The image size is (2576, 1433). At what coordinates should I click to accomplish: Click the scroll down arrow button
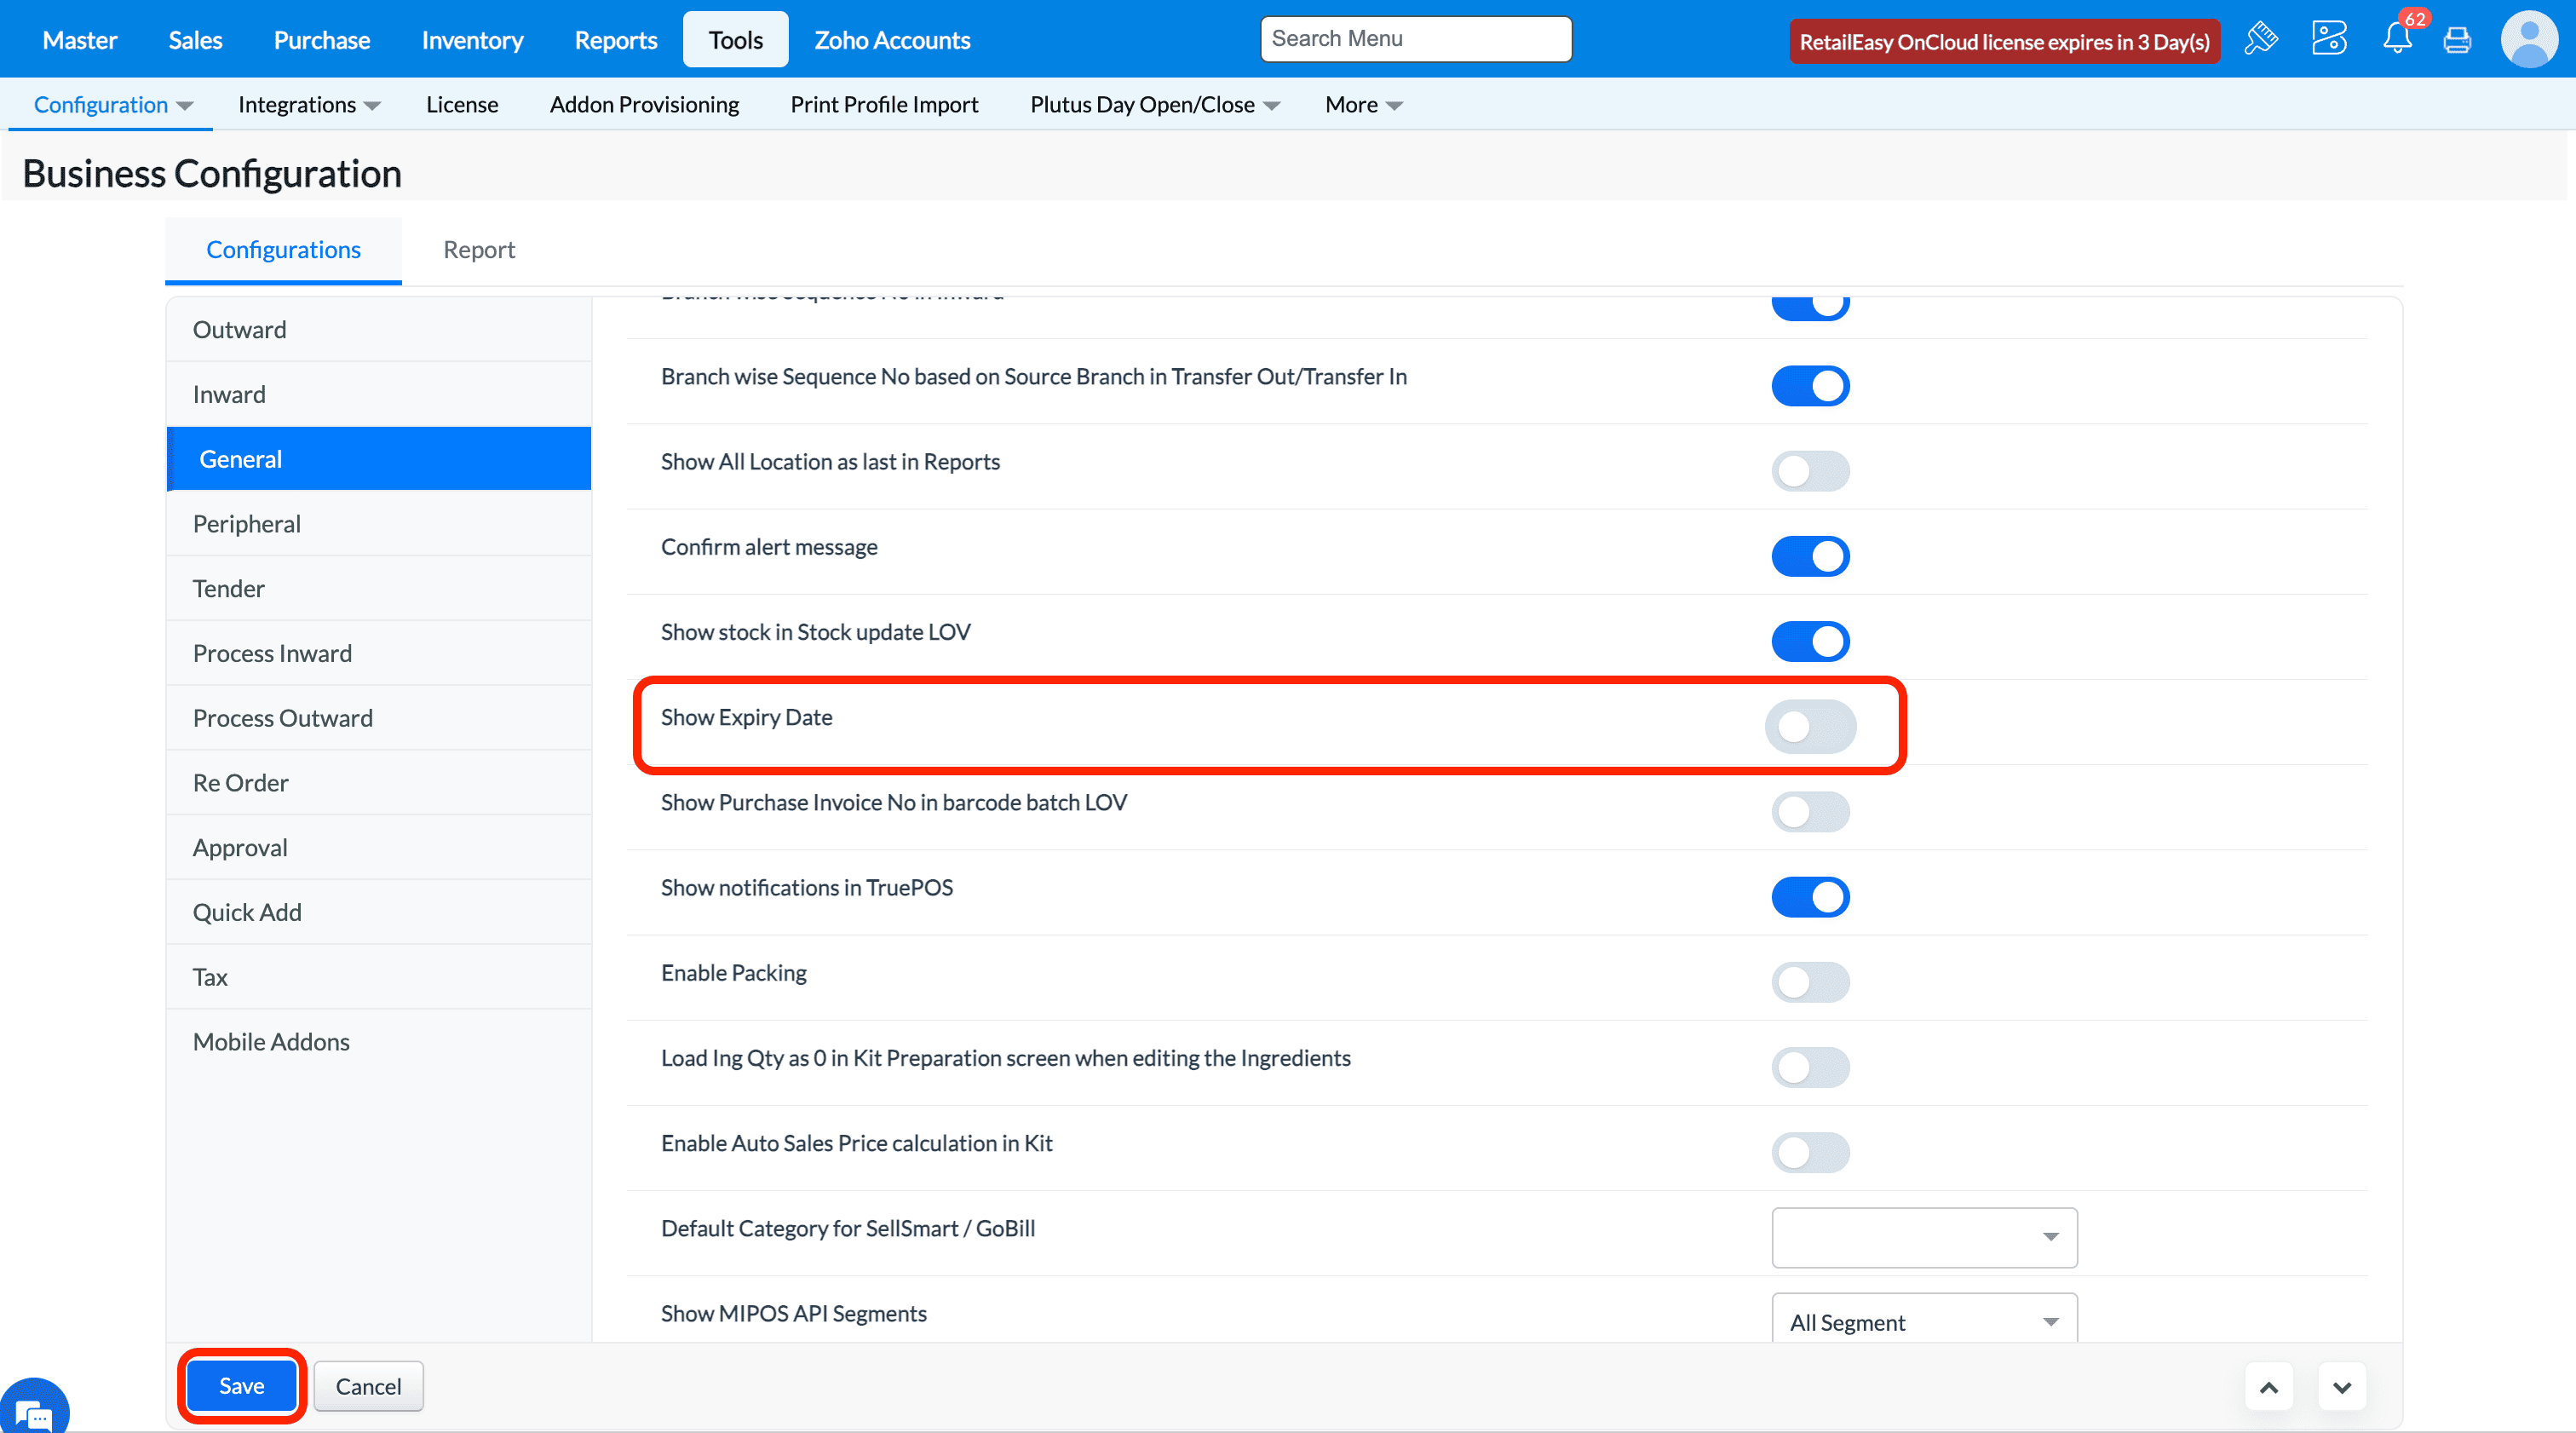click(x=2342, y=1387)
